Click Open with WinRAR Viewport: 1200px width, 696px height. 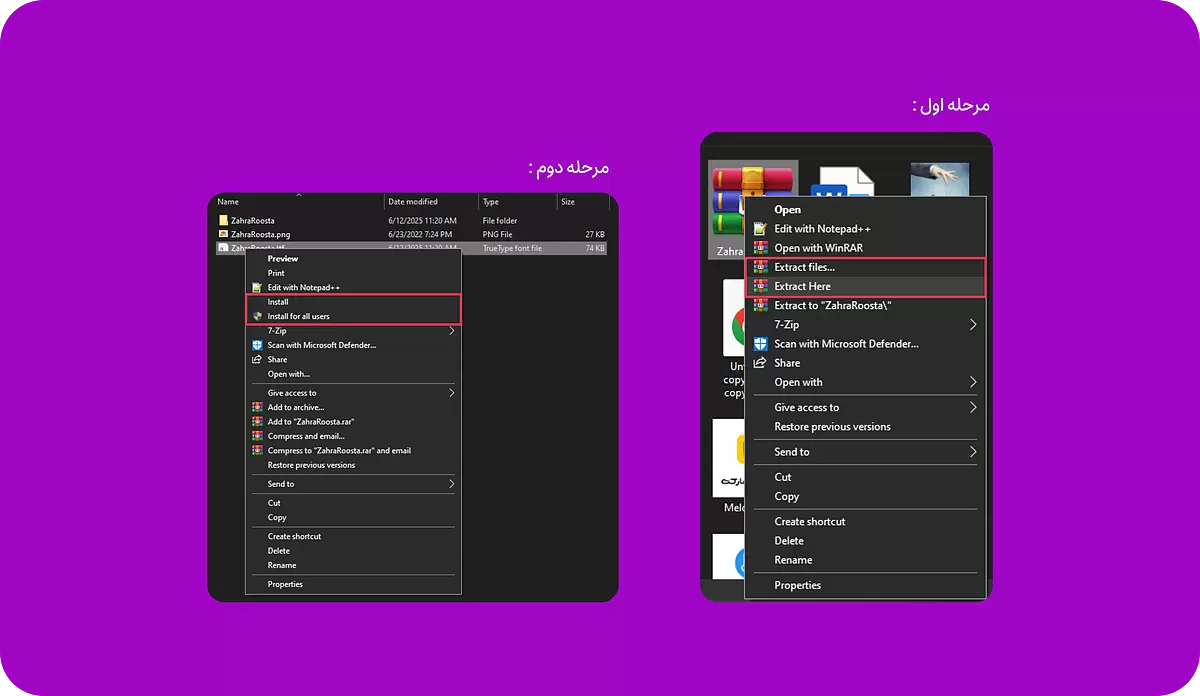click(818, 248)
